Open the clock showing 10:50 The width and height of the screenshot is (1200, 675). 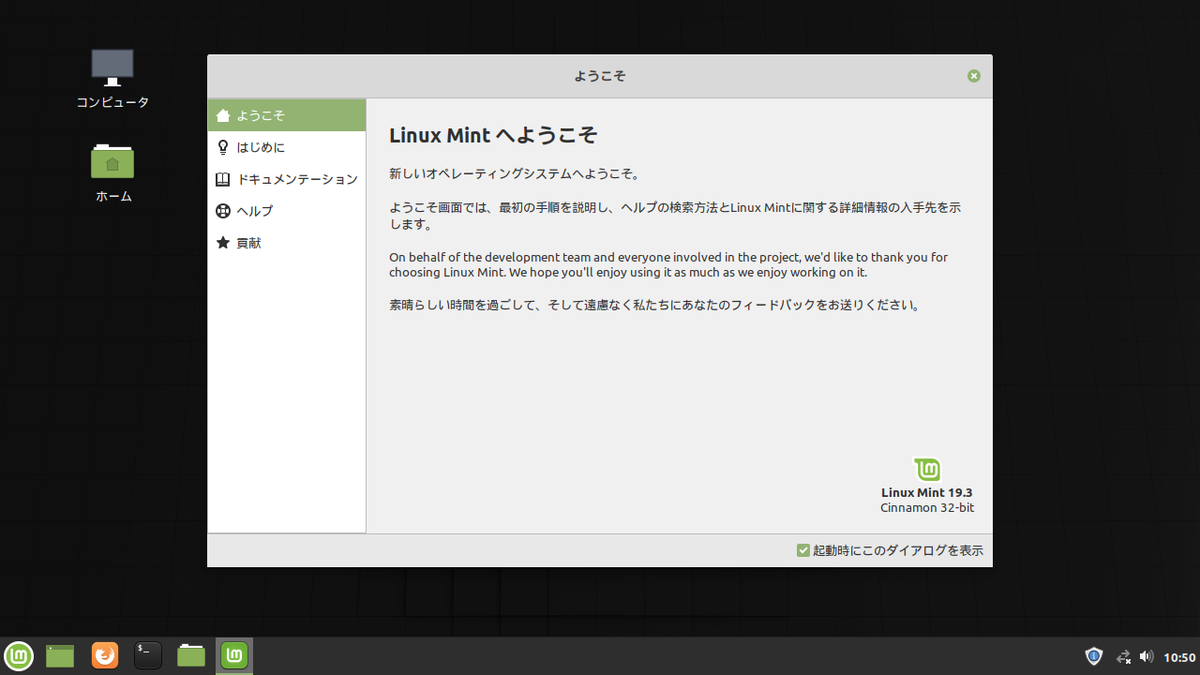(1180, 657)
